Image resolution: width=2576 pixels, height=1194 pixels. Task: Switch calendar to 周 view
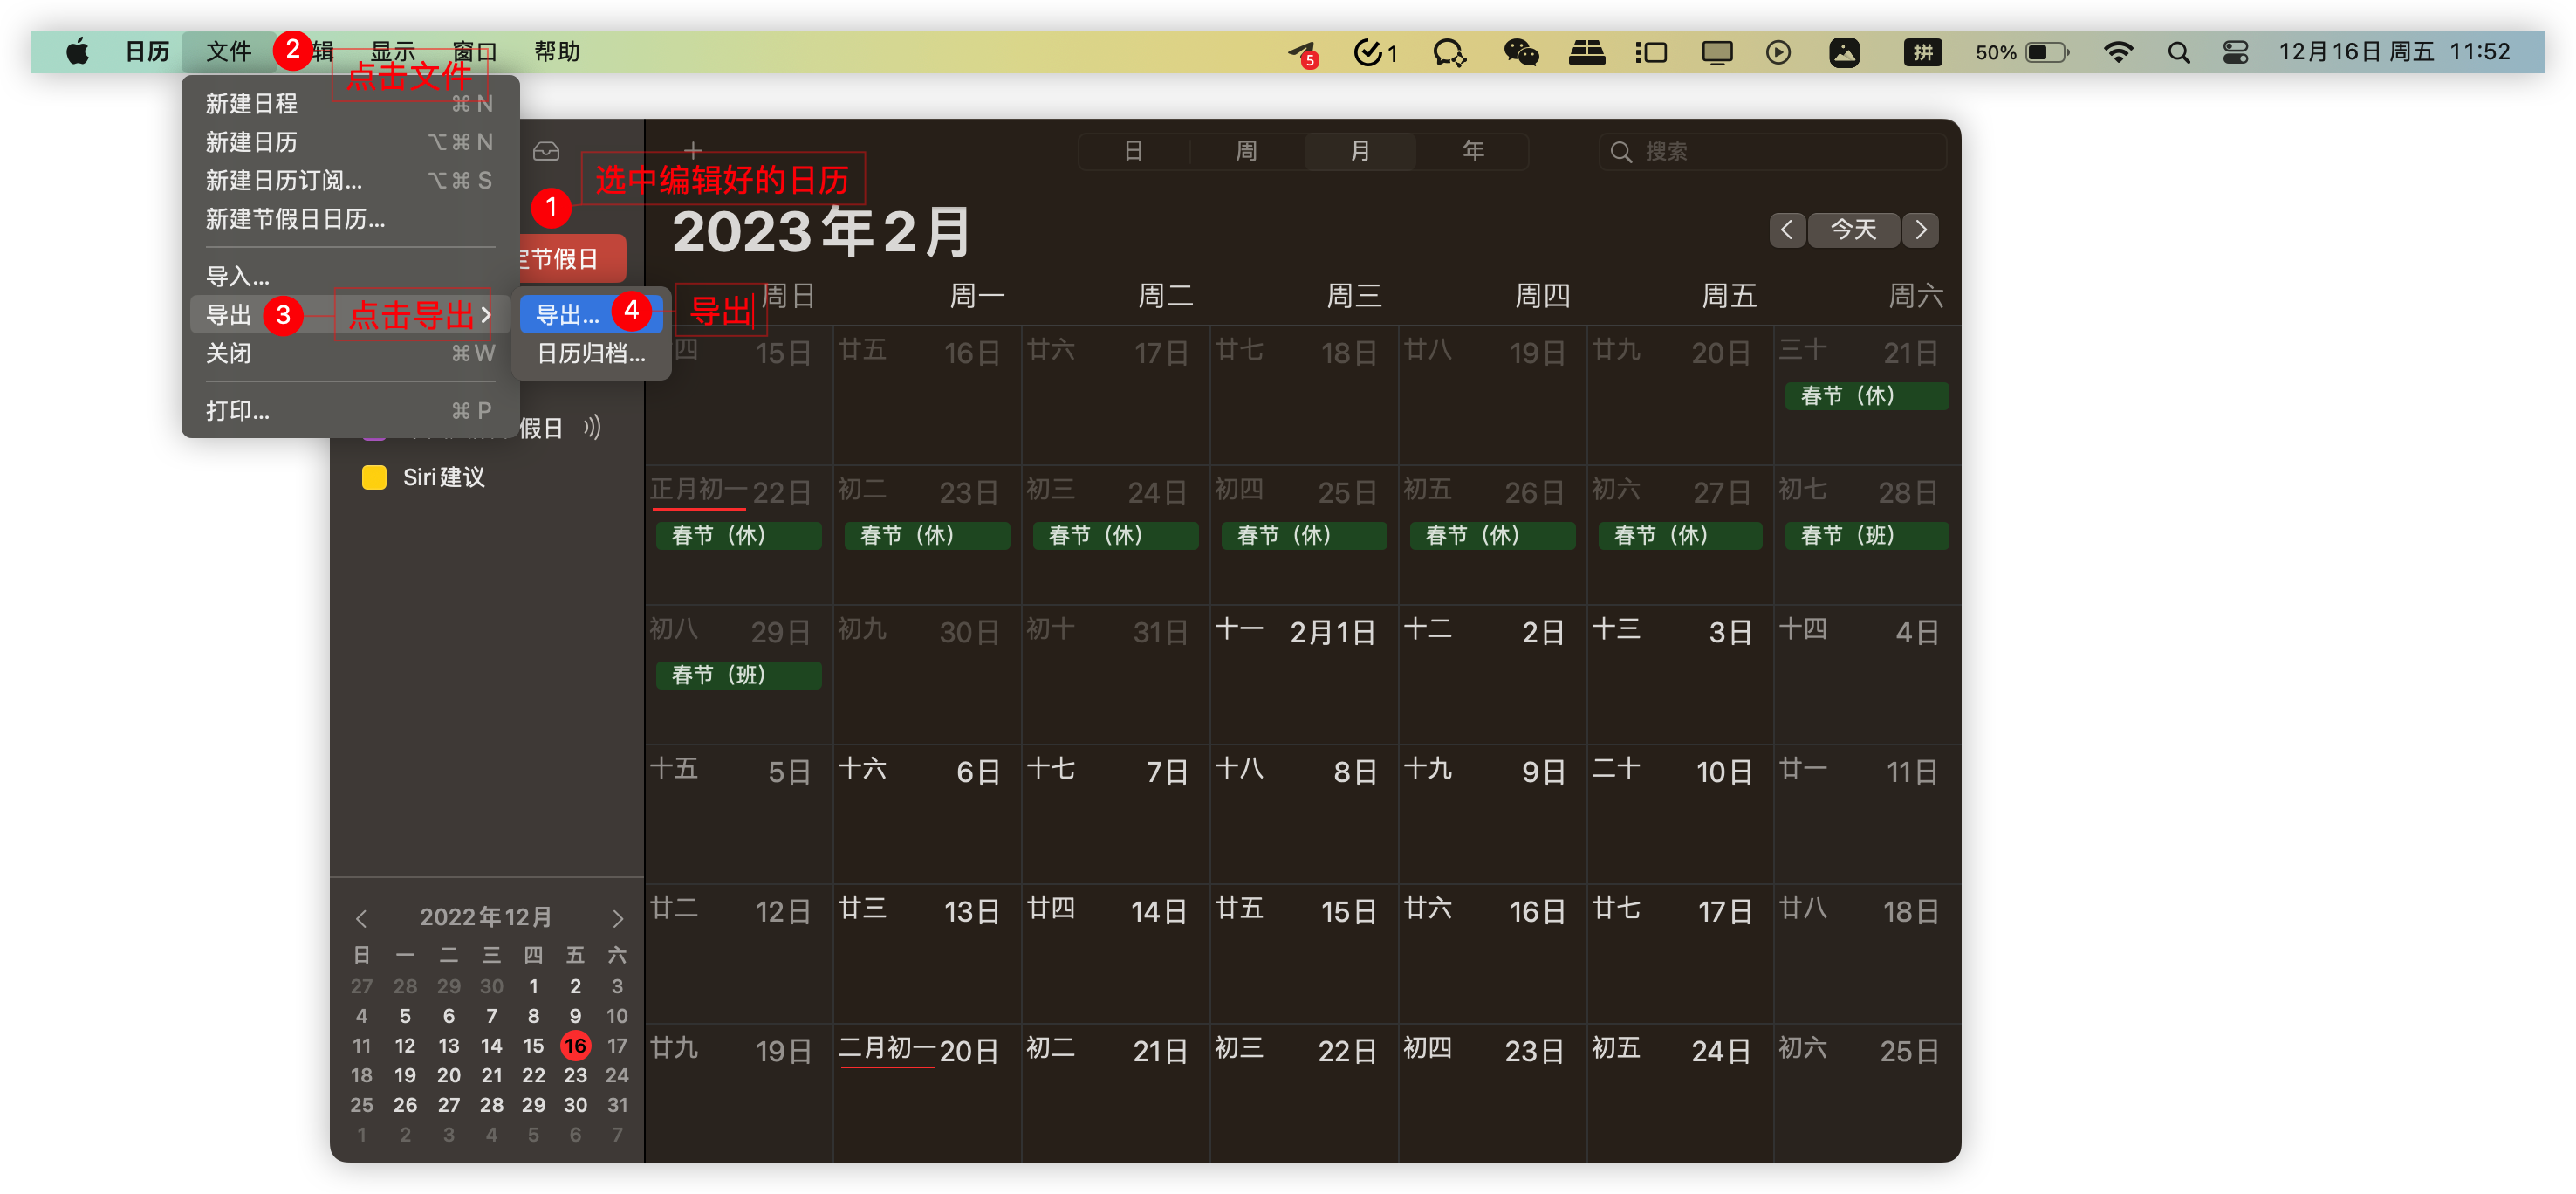pyautogui.click(x=1246, y=151)
